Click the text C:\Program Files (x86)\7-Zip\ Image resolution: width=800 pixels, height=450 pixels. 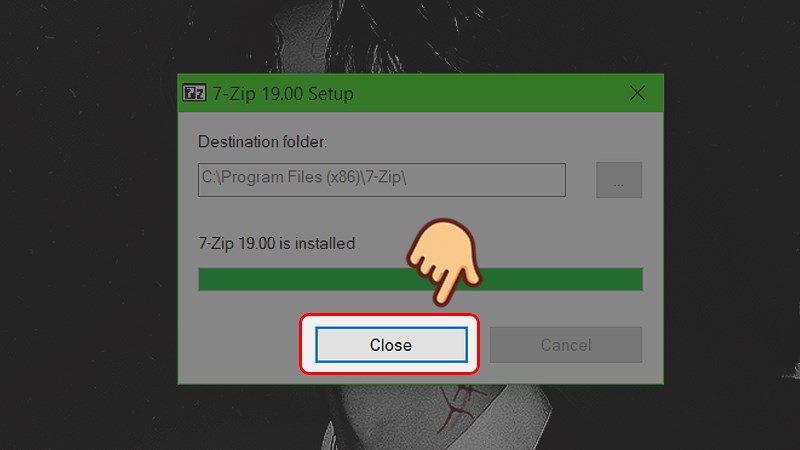tap(304, 177)
